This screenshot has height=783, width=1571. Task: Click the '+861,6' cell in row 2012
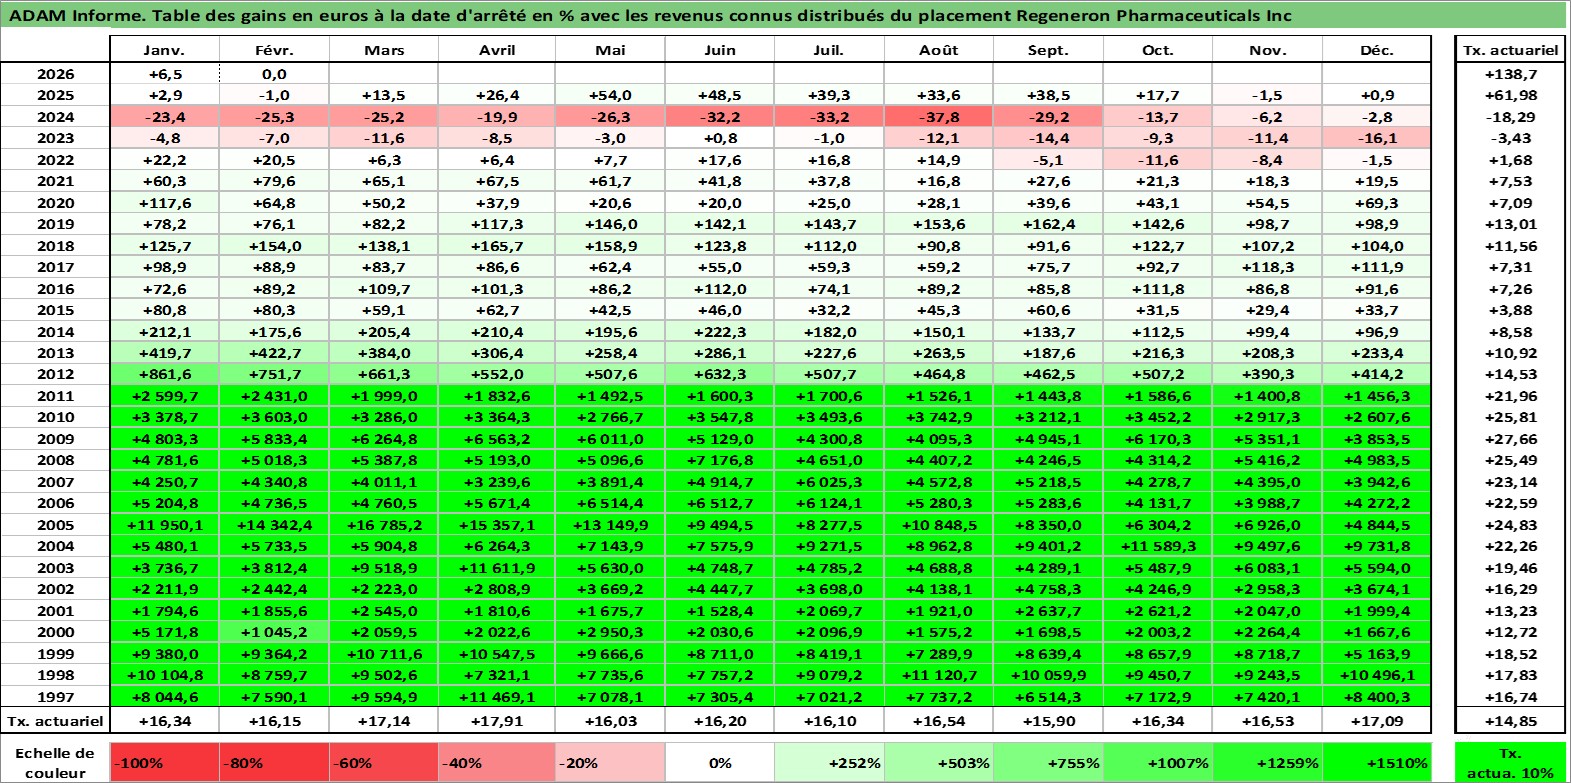[x=164, y=374]
